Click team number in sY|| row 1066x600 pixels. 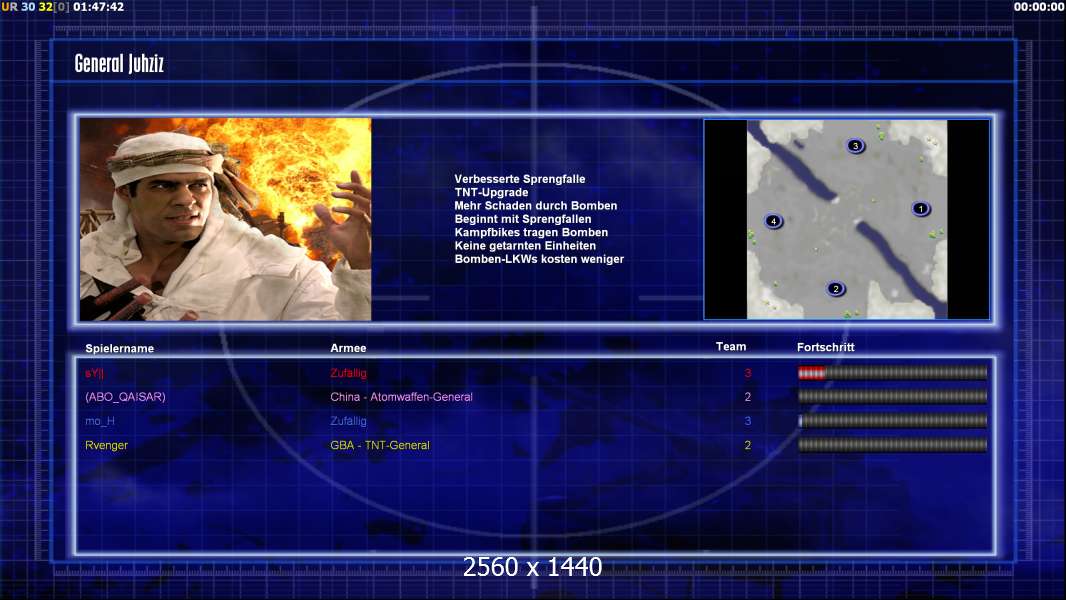[748, 373]
